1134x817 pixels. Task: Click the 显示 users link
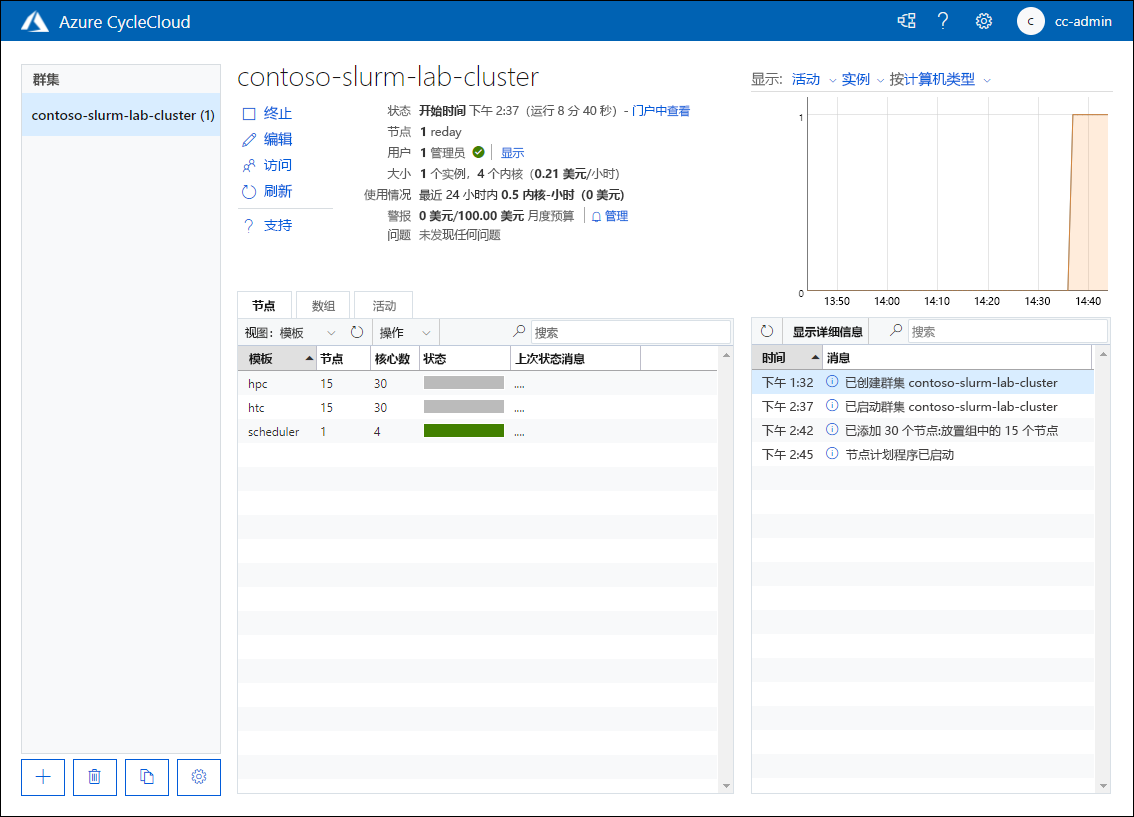click(x=513, y=153)
